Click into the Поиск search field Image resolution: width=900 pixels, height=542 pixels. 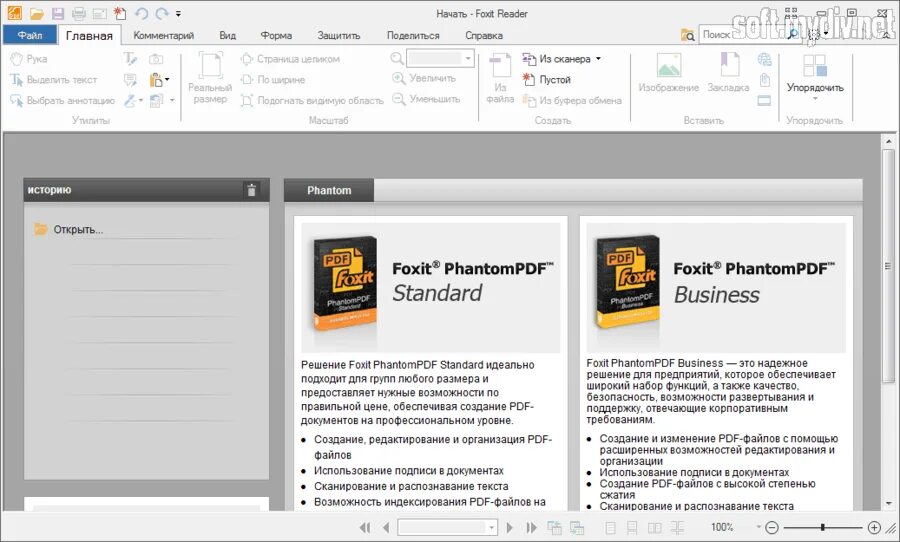click(x=743, y=34)
